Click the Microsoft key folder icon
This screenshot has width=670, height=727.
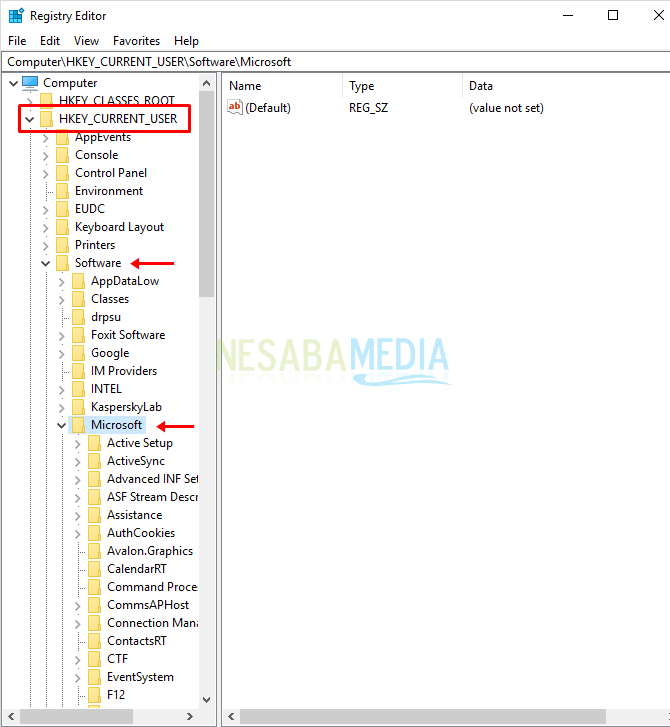78,425
